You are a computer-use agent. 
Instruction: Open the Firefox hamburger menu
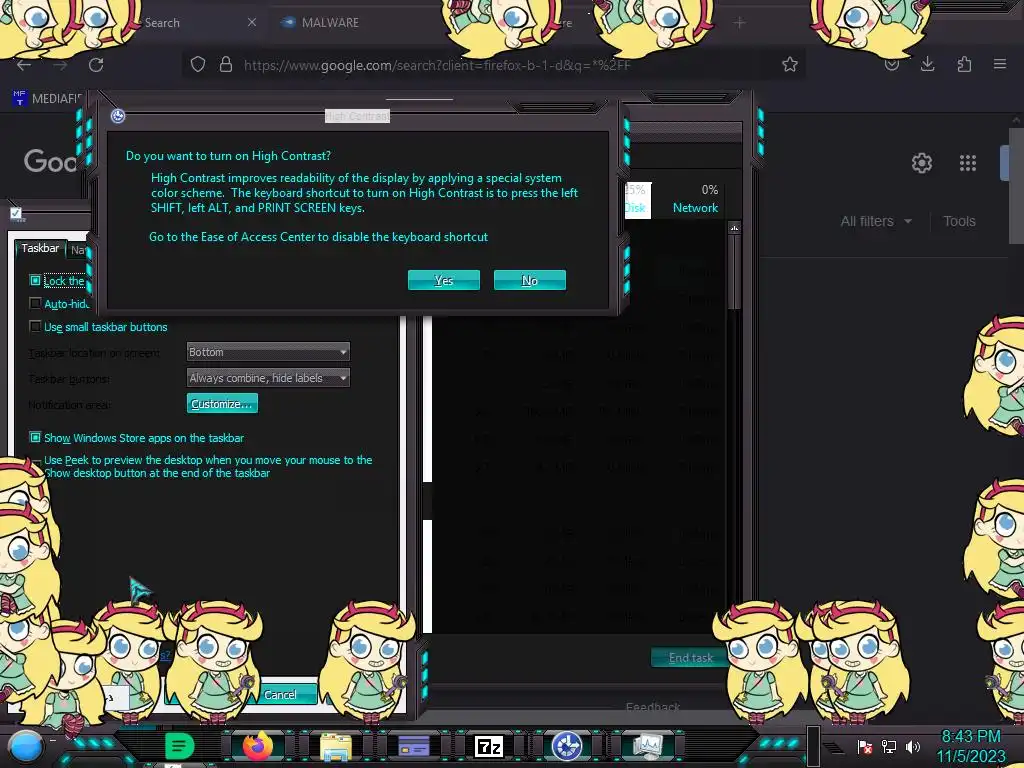click(1000, 64)
